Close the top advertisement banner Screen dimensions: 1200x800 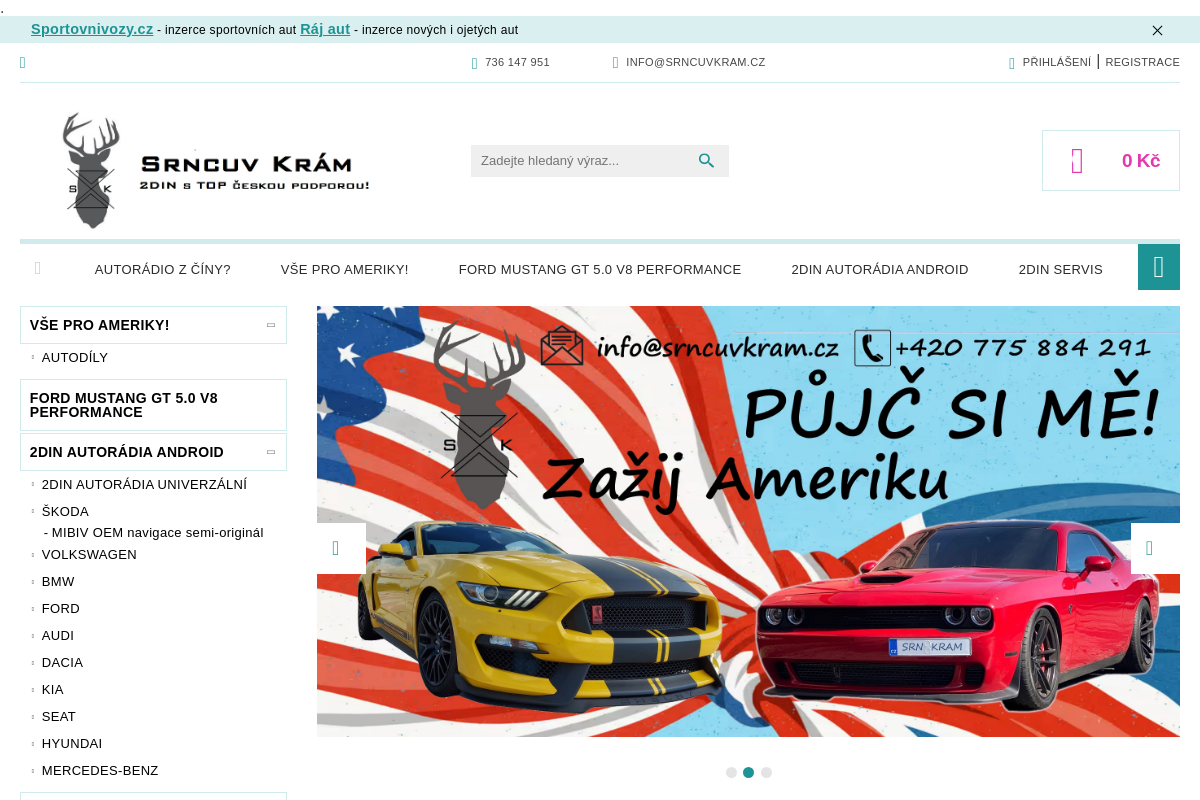(x=1157, y=30)
